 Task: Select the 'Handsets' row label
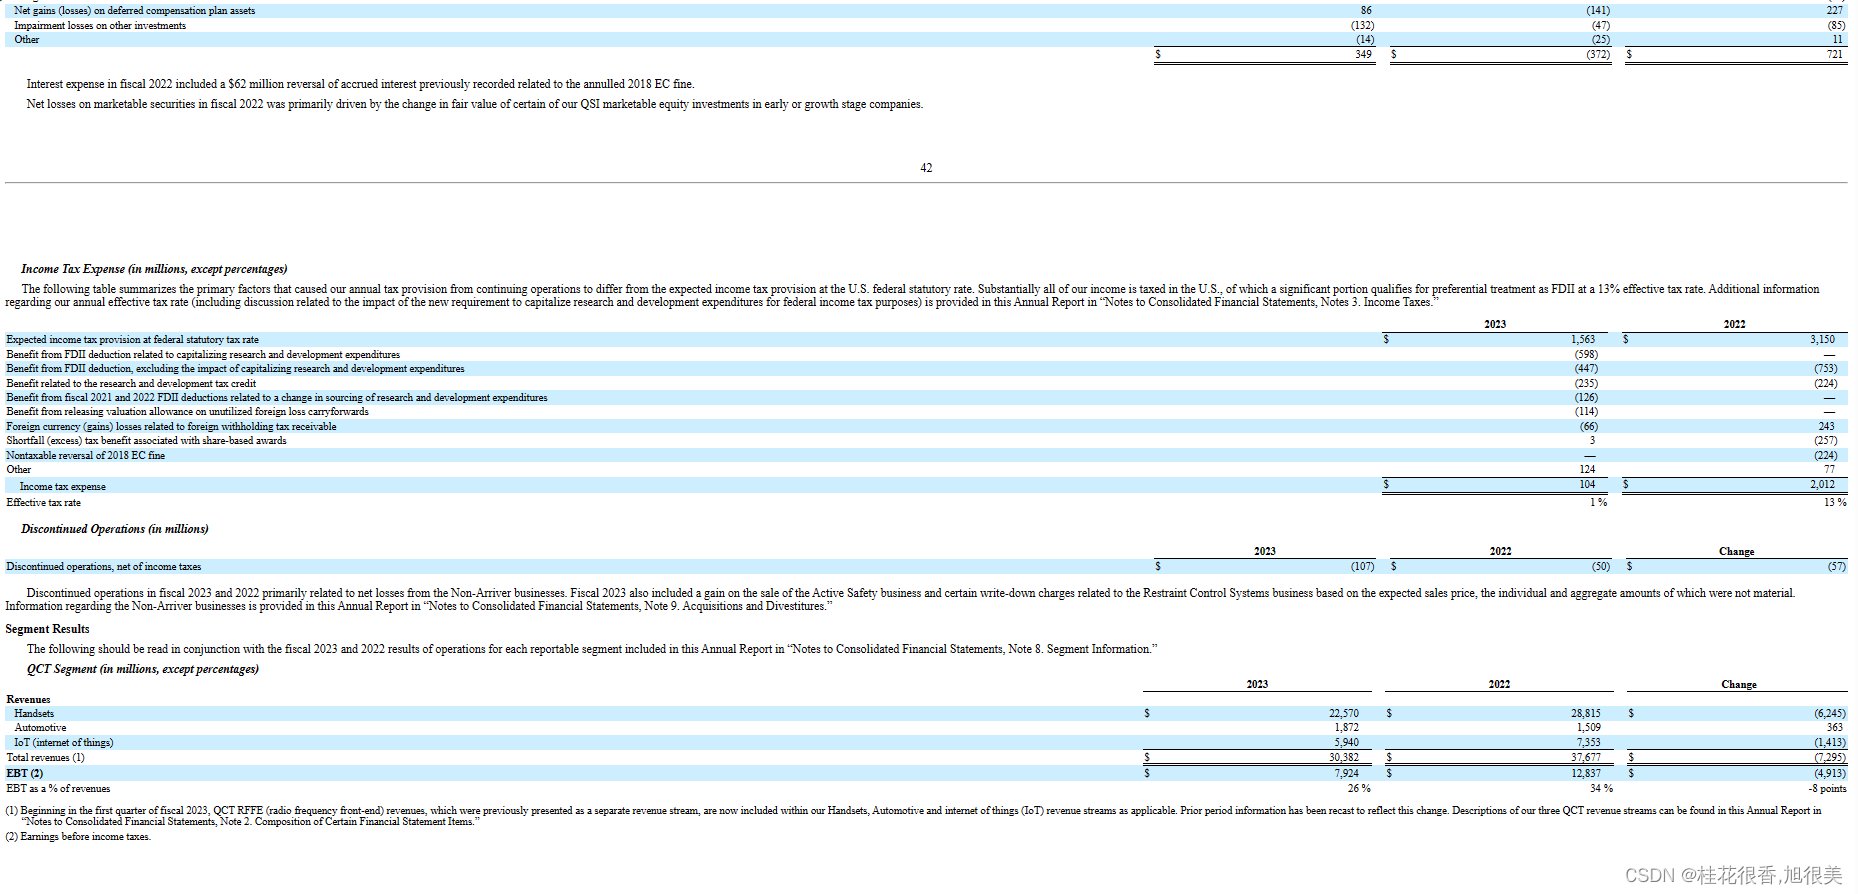click(x=34, y=714)
